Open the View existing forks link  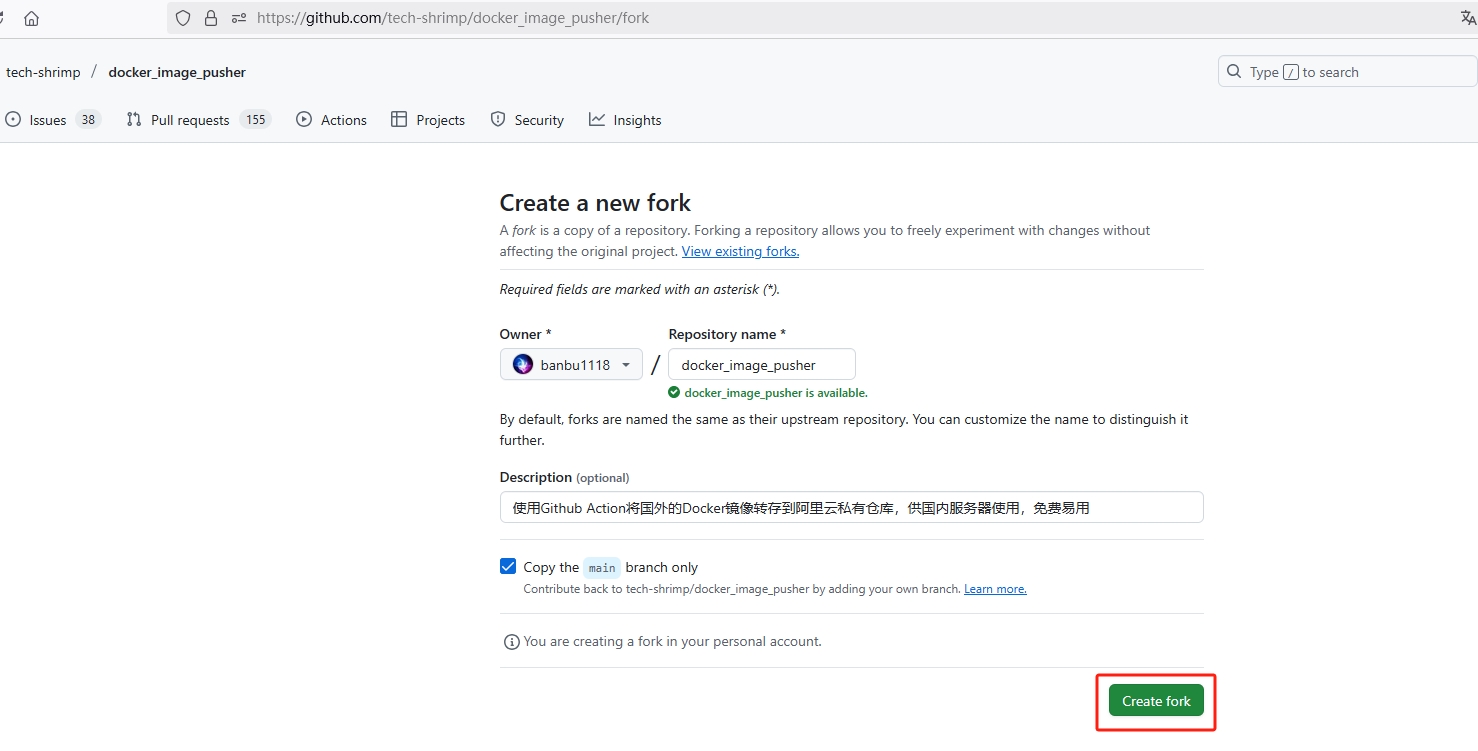(740, 252)
